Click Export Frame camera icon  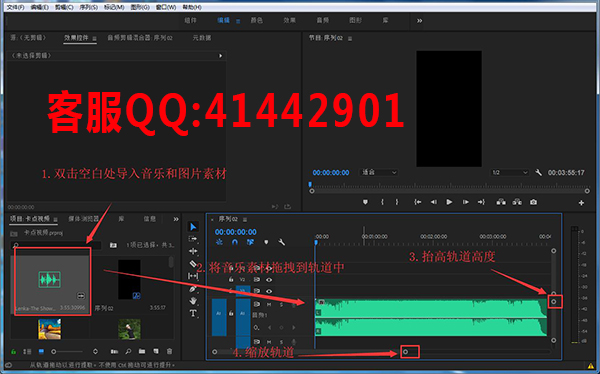coord(533,202)
